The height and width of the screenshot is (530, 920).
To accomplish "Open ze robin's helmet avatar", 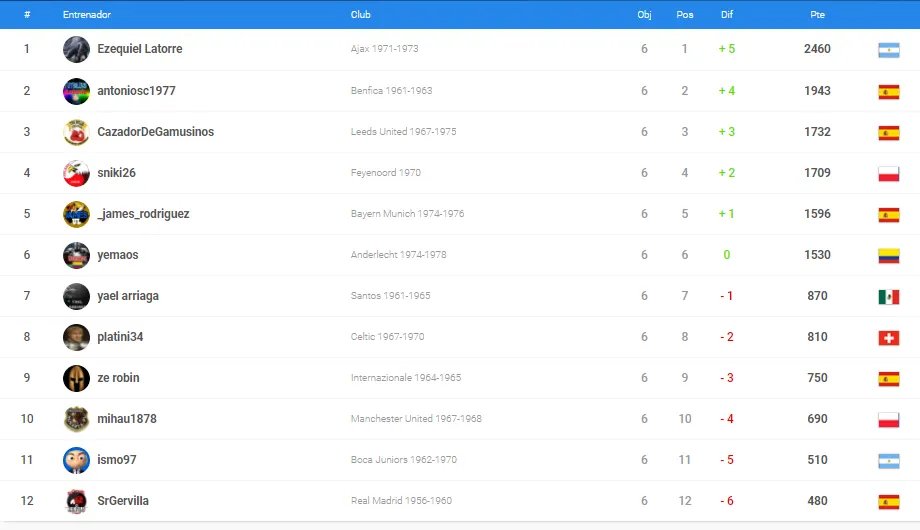I will pos(76,379).
